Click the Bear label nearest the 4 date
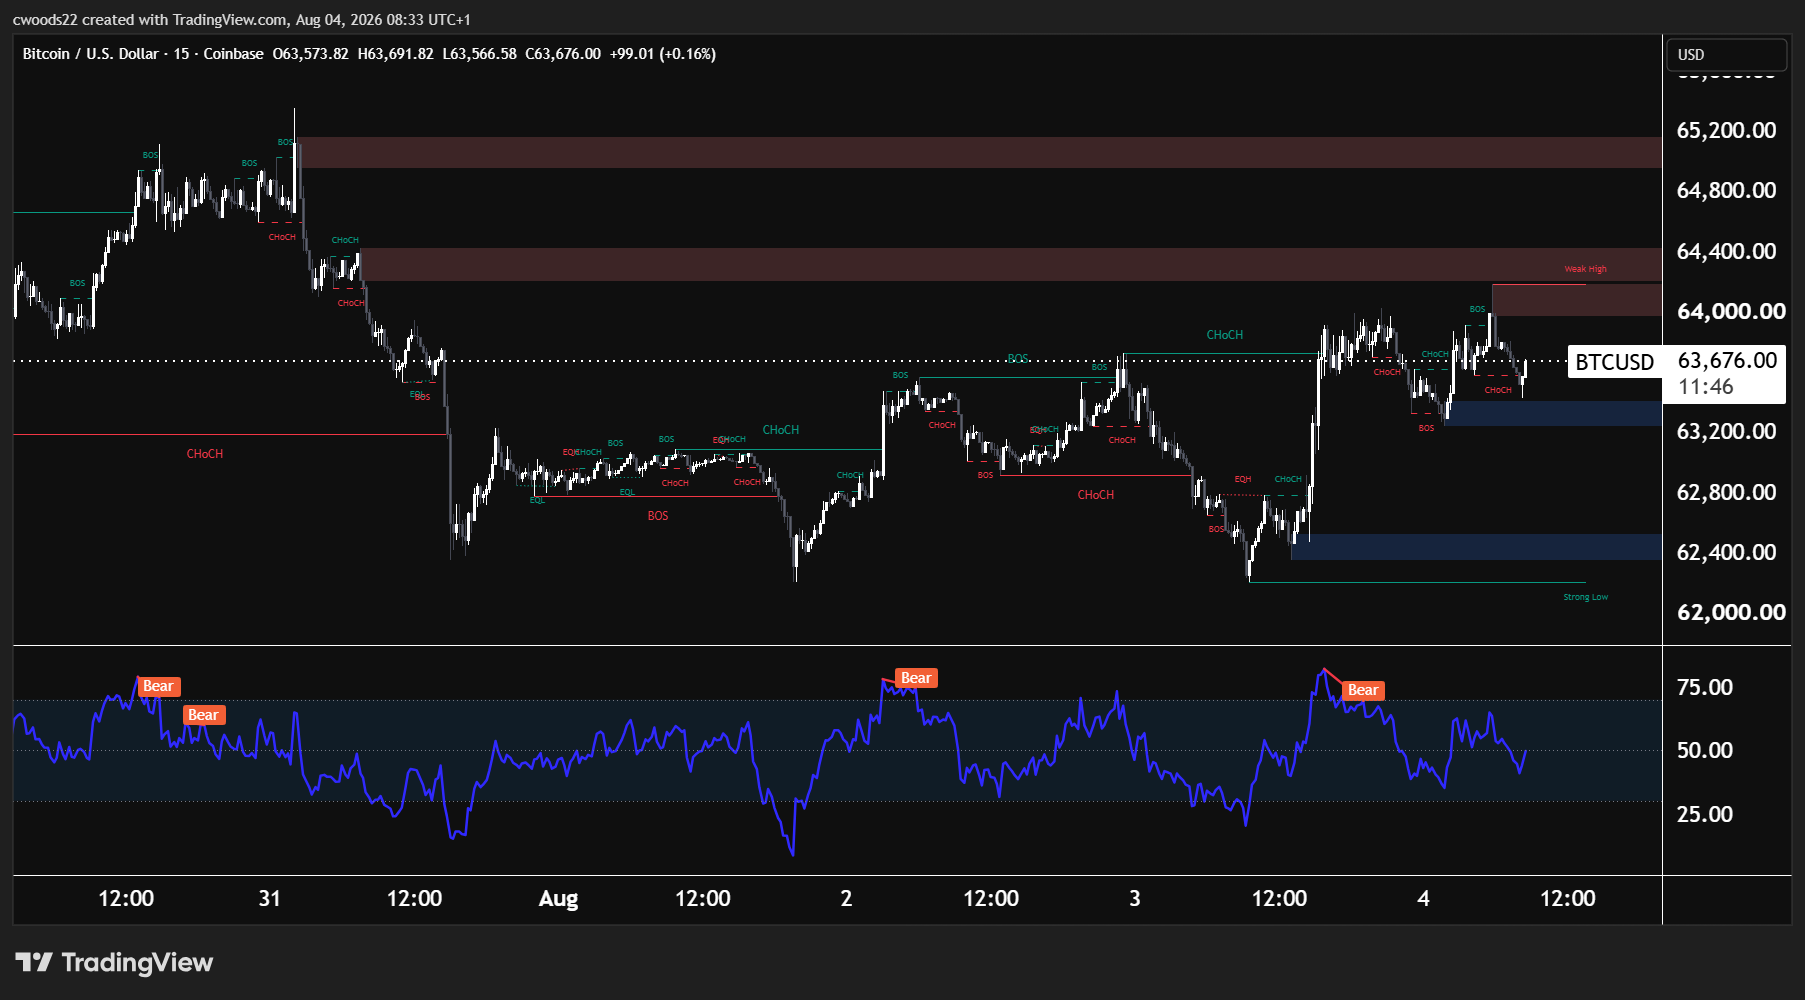1805x1000 pixels. 1363,690
